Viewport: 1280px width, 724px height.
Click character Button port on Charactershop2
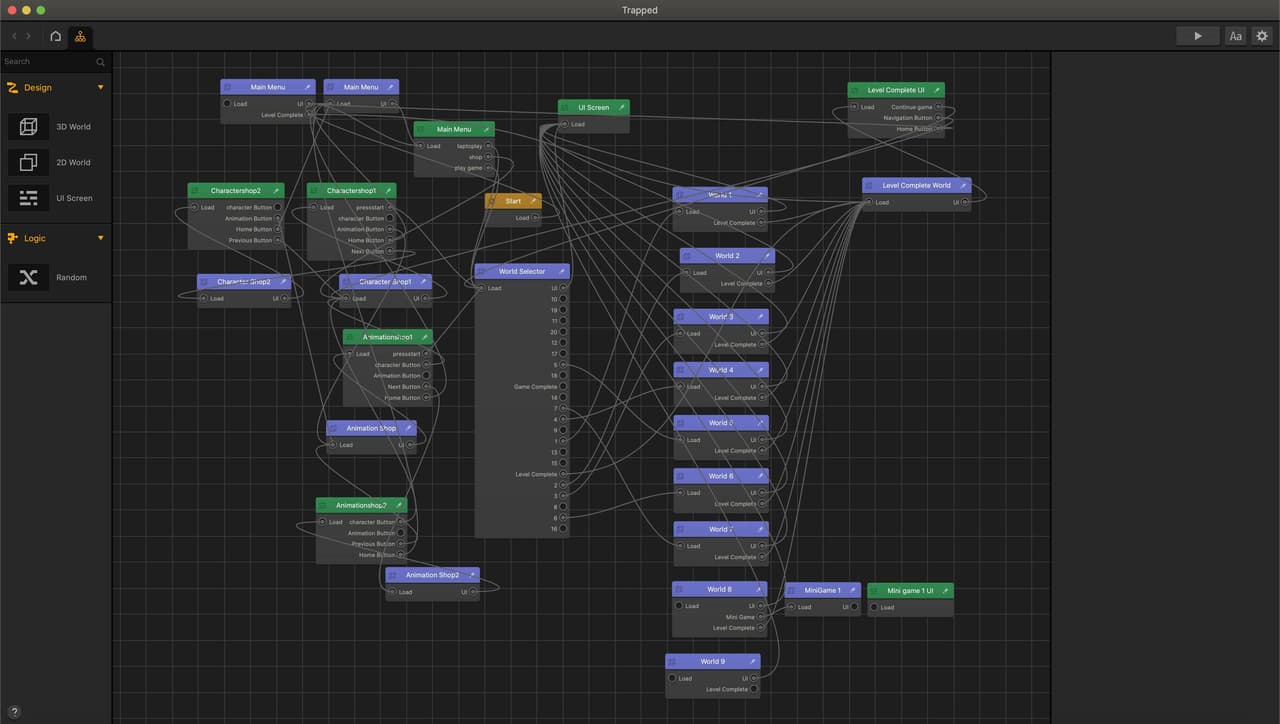point(278,207)
